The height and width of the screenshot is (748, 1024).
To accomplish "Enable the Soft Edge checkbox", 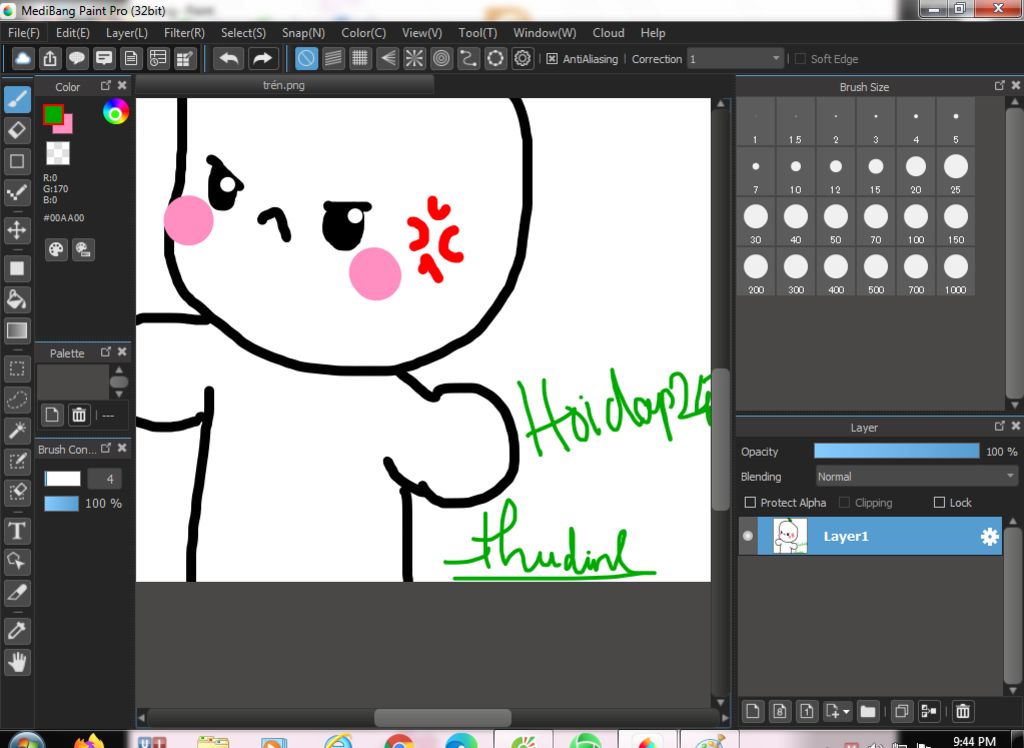I will pyautogui.click(x=800, y=59).
